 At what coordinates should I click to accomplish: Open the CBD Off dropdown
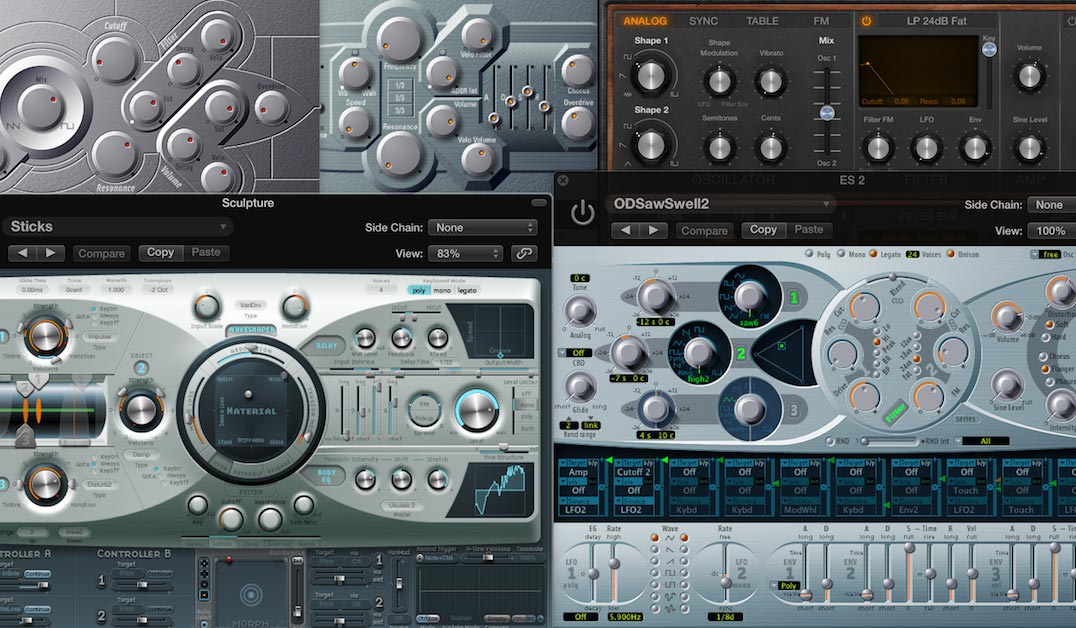[575, 353]
